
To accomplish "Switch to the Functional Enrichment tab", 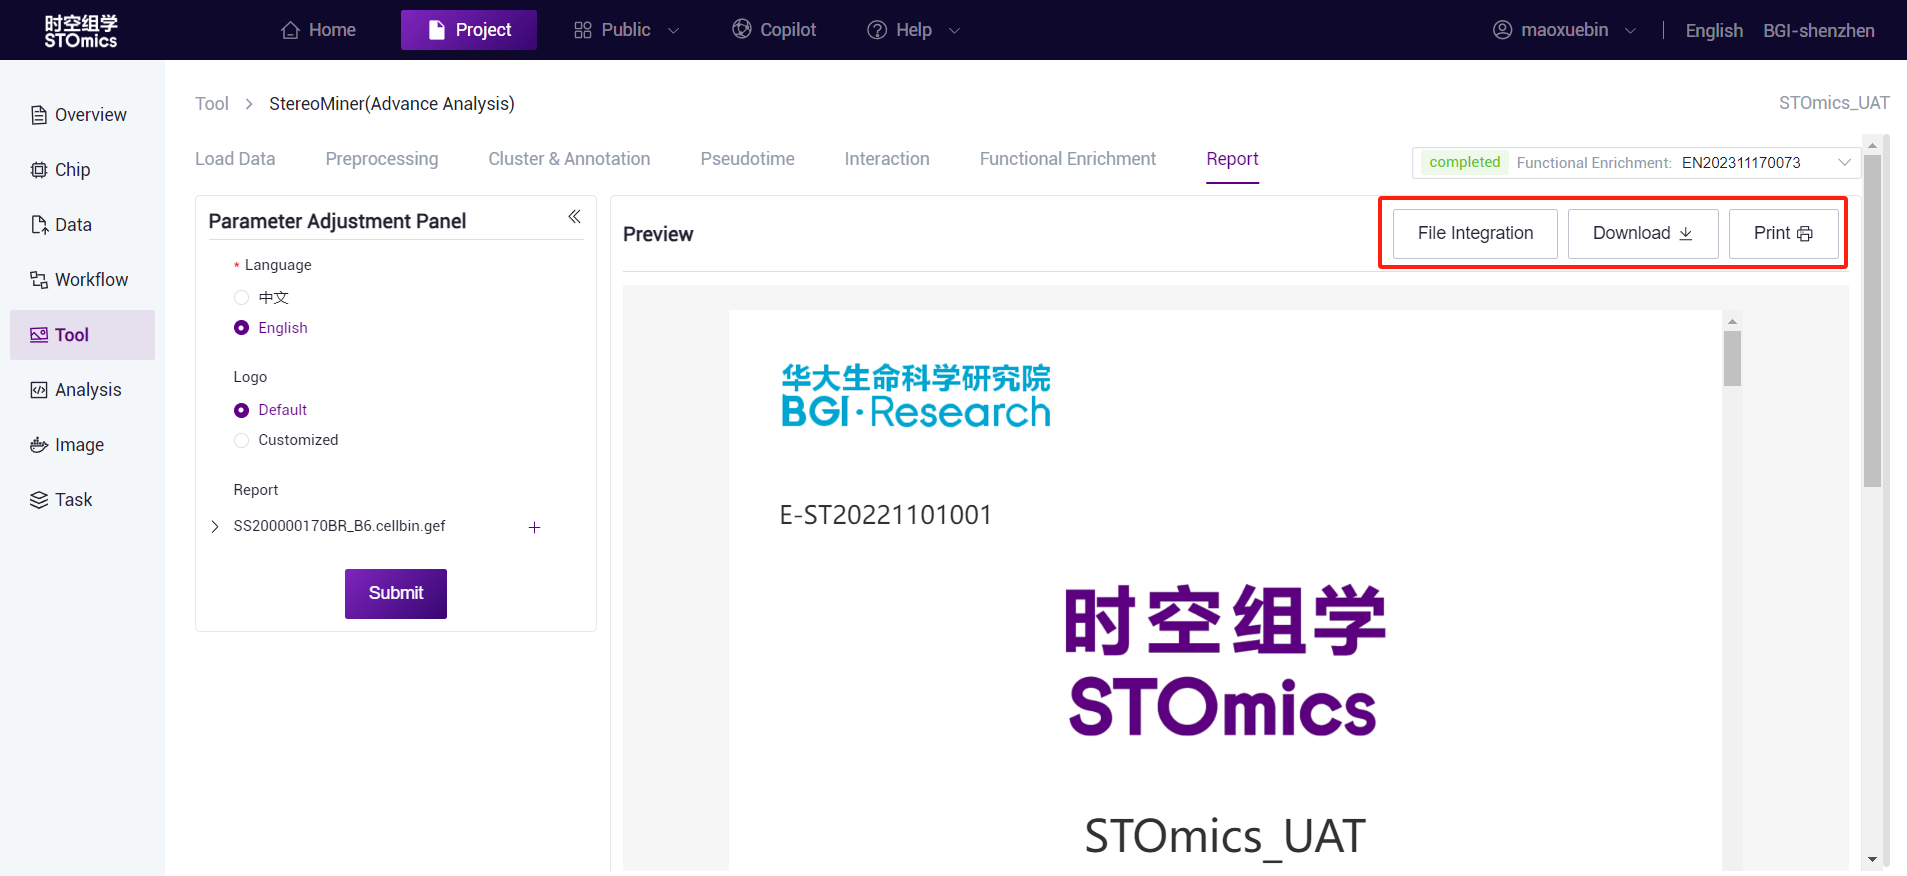I will [1068, 159].
